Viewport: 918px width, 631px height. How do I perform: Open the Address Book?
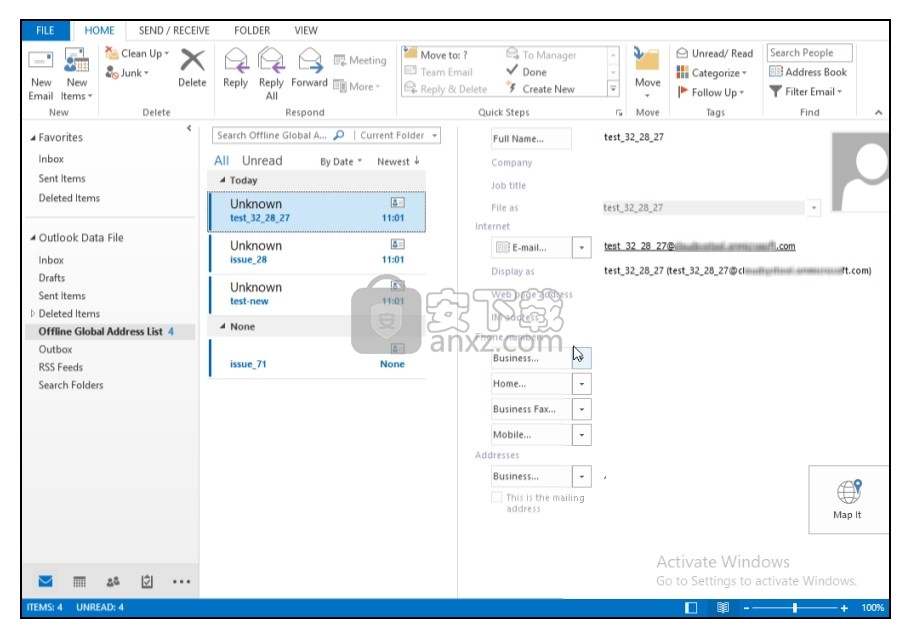pos(808,72)
